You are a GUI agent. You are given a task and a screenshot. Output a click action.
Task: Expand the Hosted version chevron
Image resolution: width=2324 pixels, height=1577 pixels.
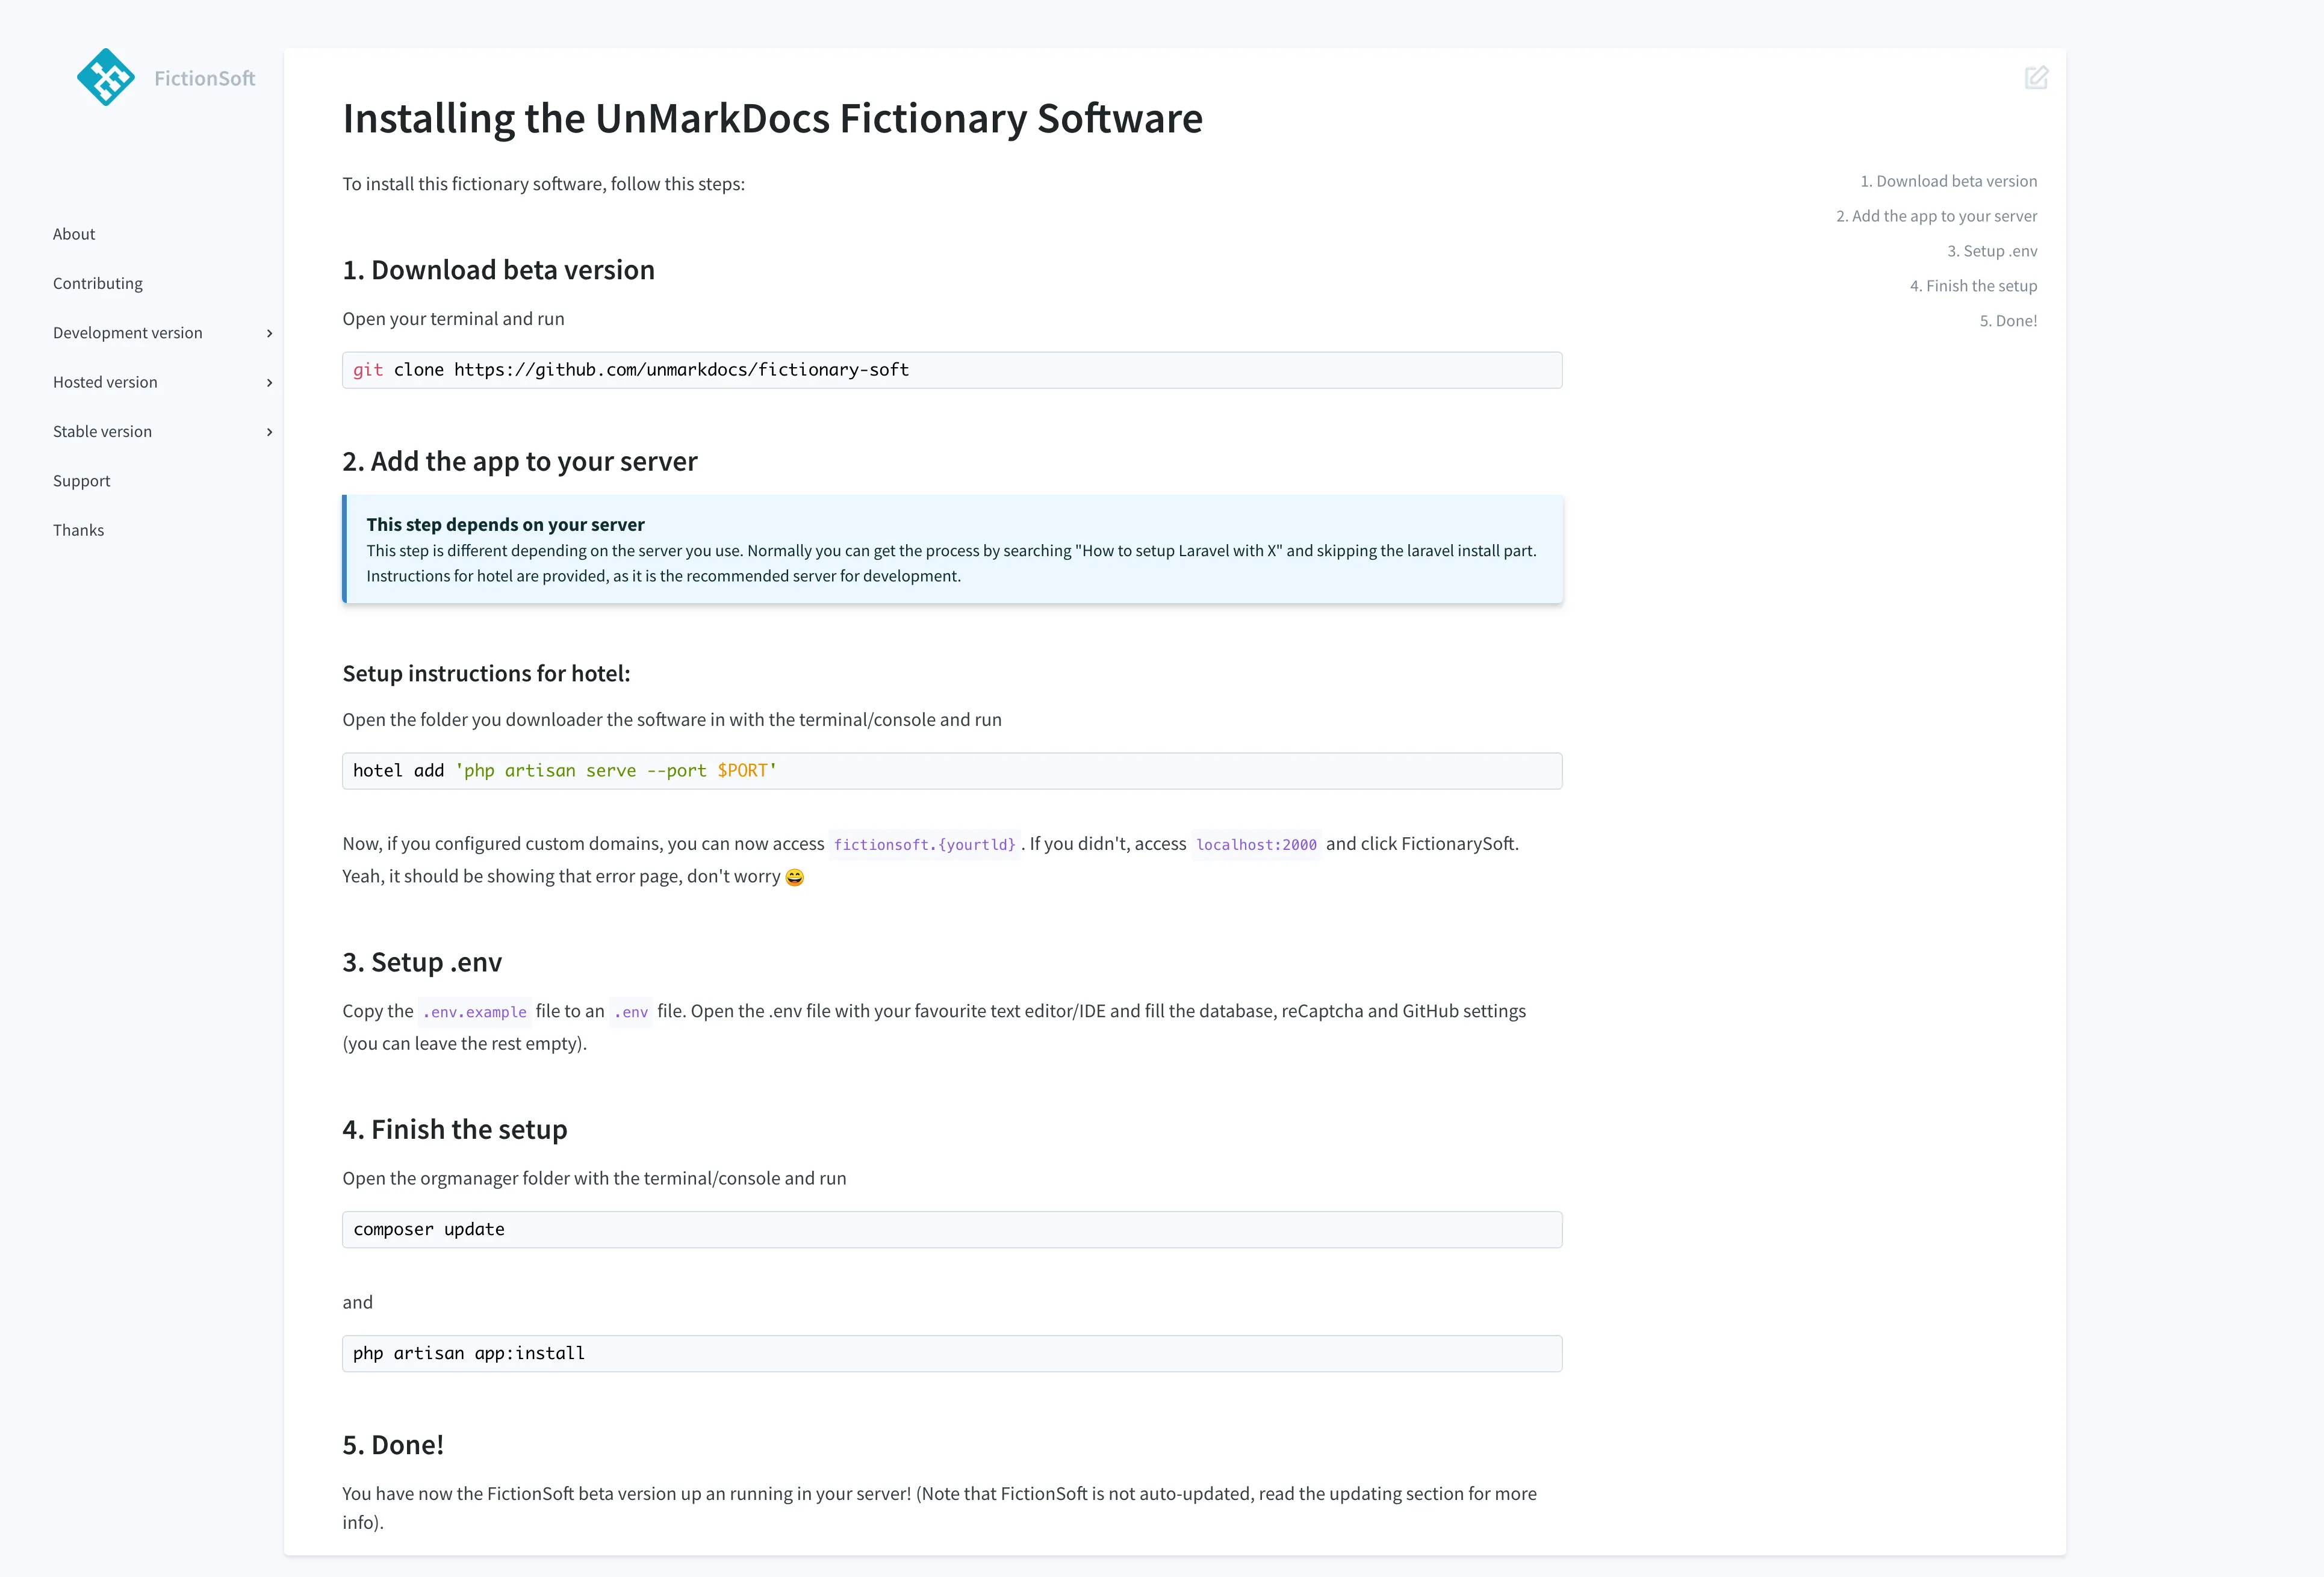click(269, 383)
